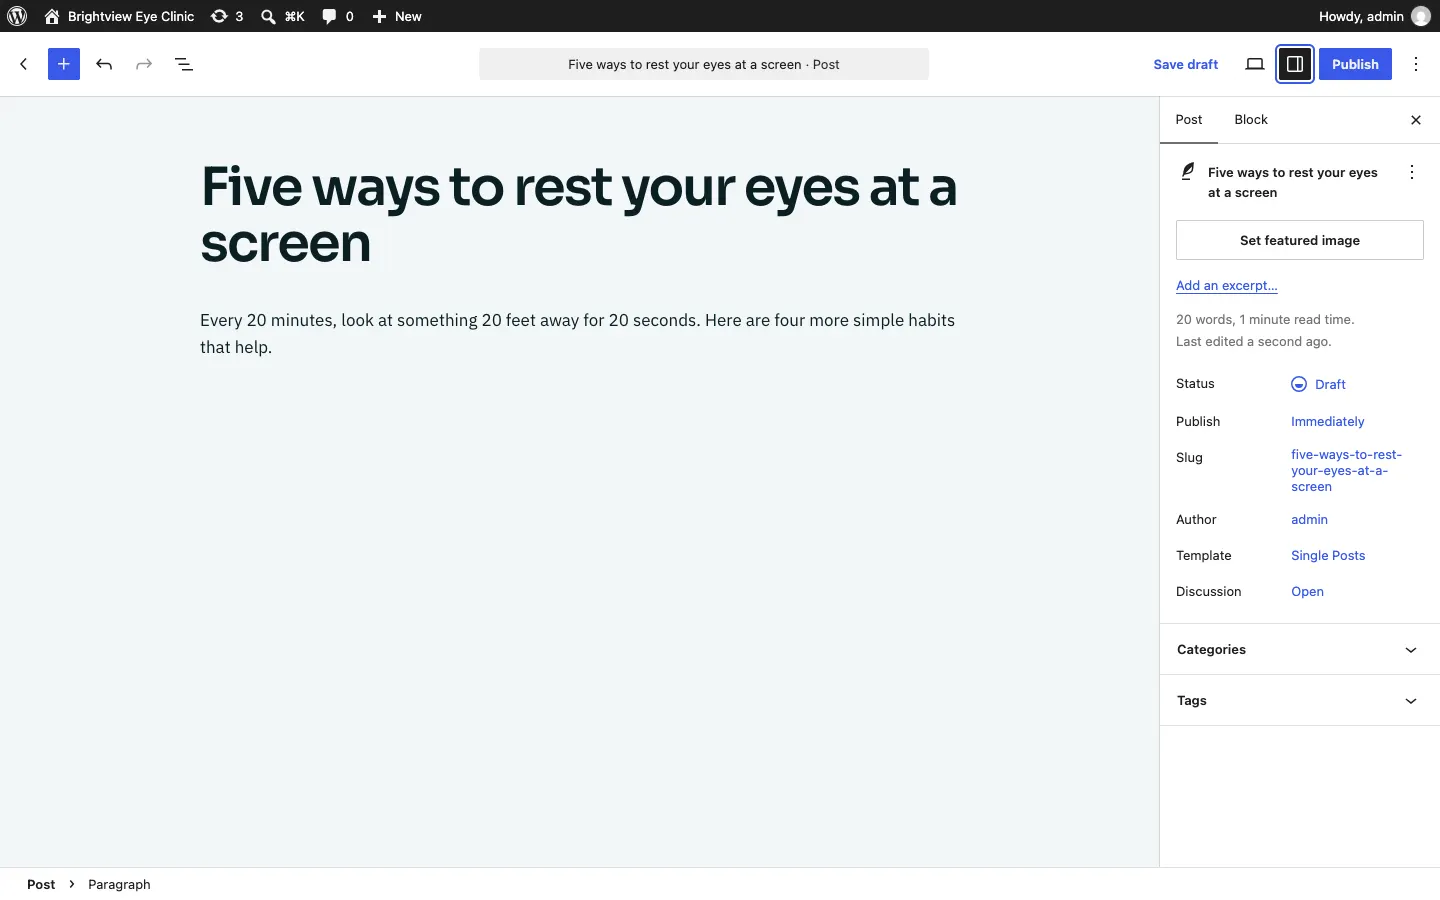Close the Settings sidebar
The height and width of the screenshot is (900, 1440).
1416,120
